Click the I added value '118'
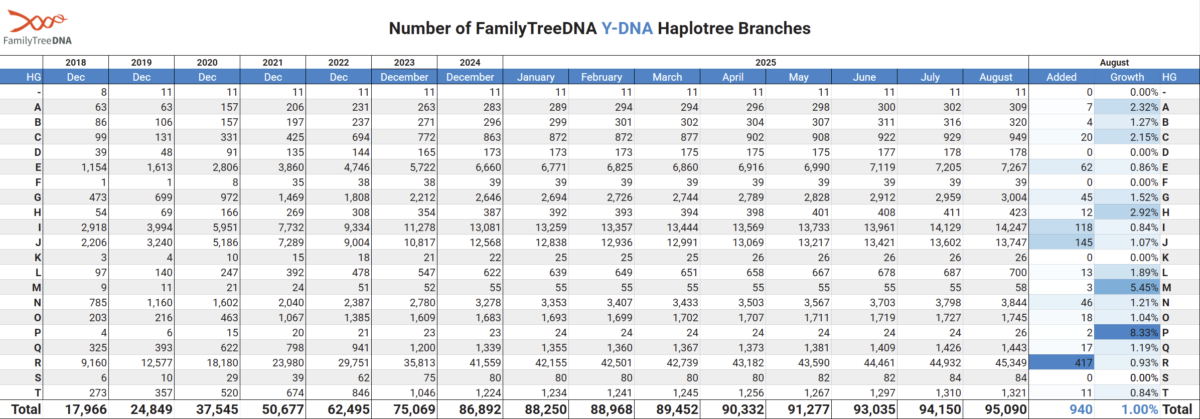The width and height of the screenshot is (1200, 419). pos(1061,229)
